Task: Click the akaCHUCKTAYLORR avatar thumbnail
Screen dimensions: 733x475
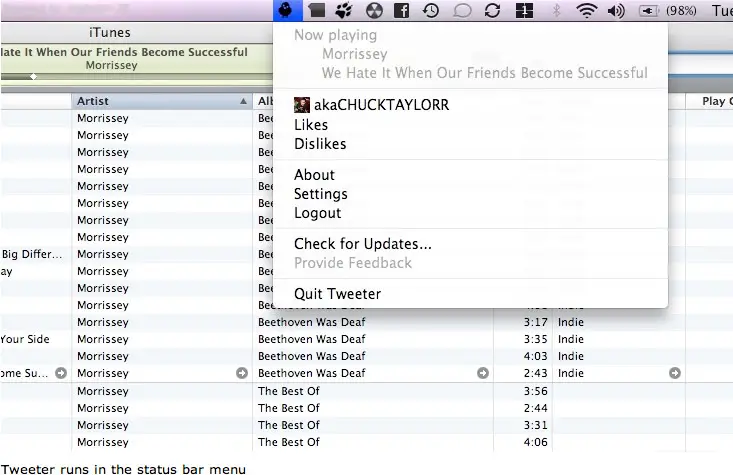Action: 302,105
